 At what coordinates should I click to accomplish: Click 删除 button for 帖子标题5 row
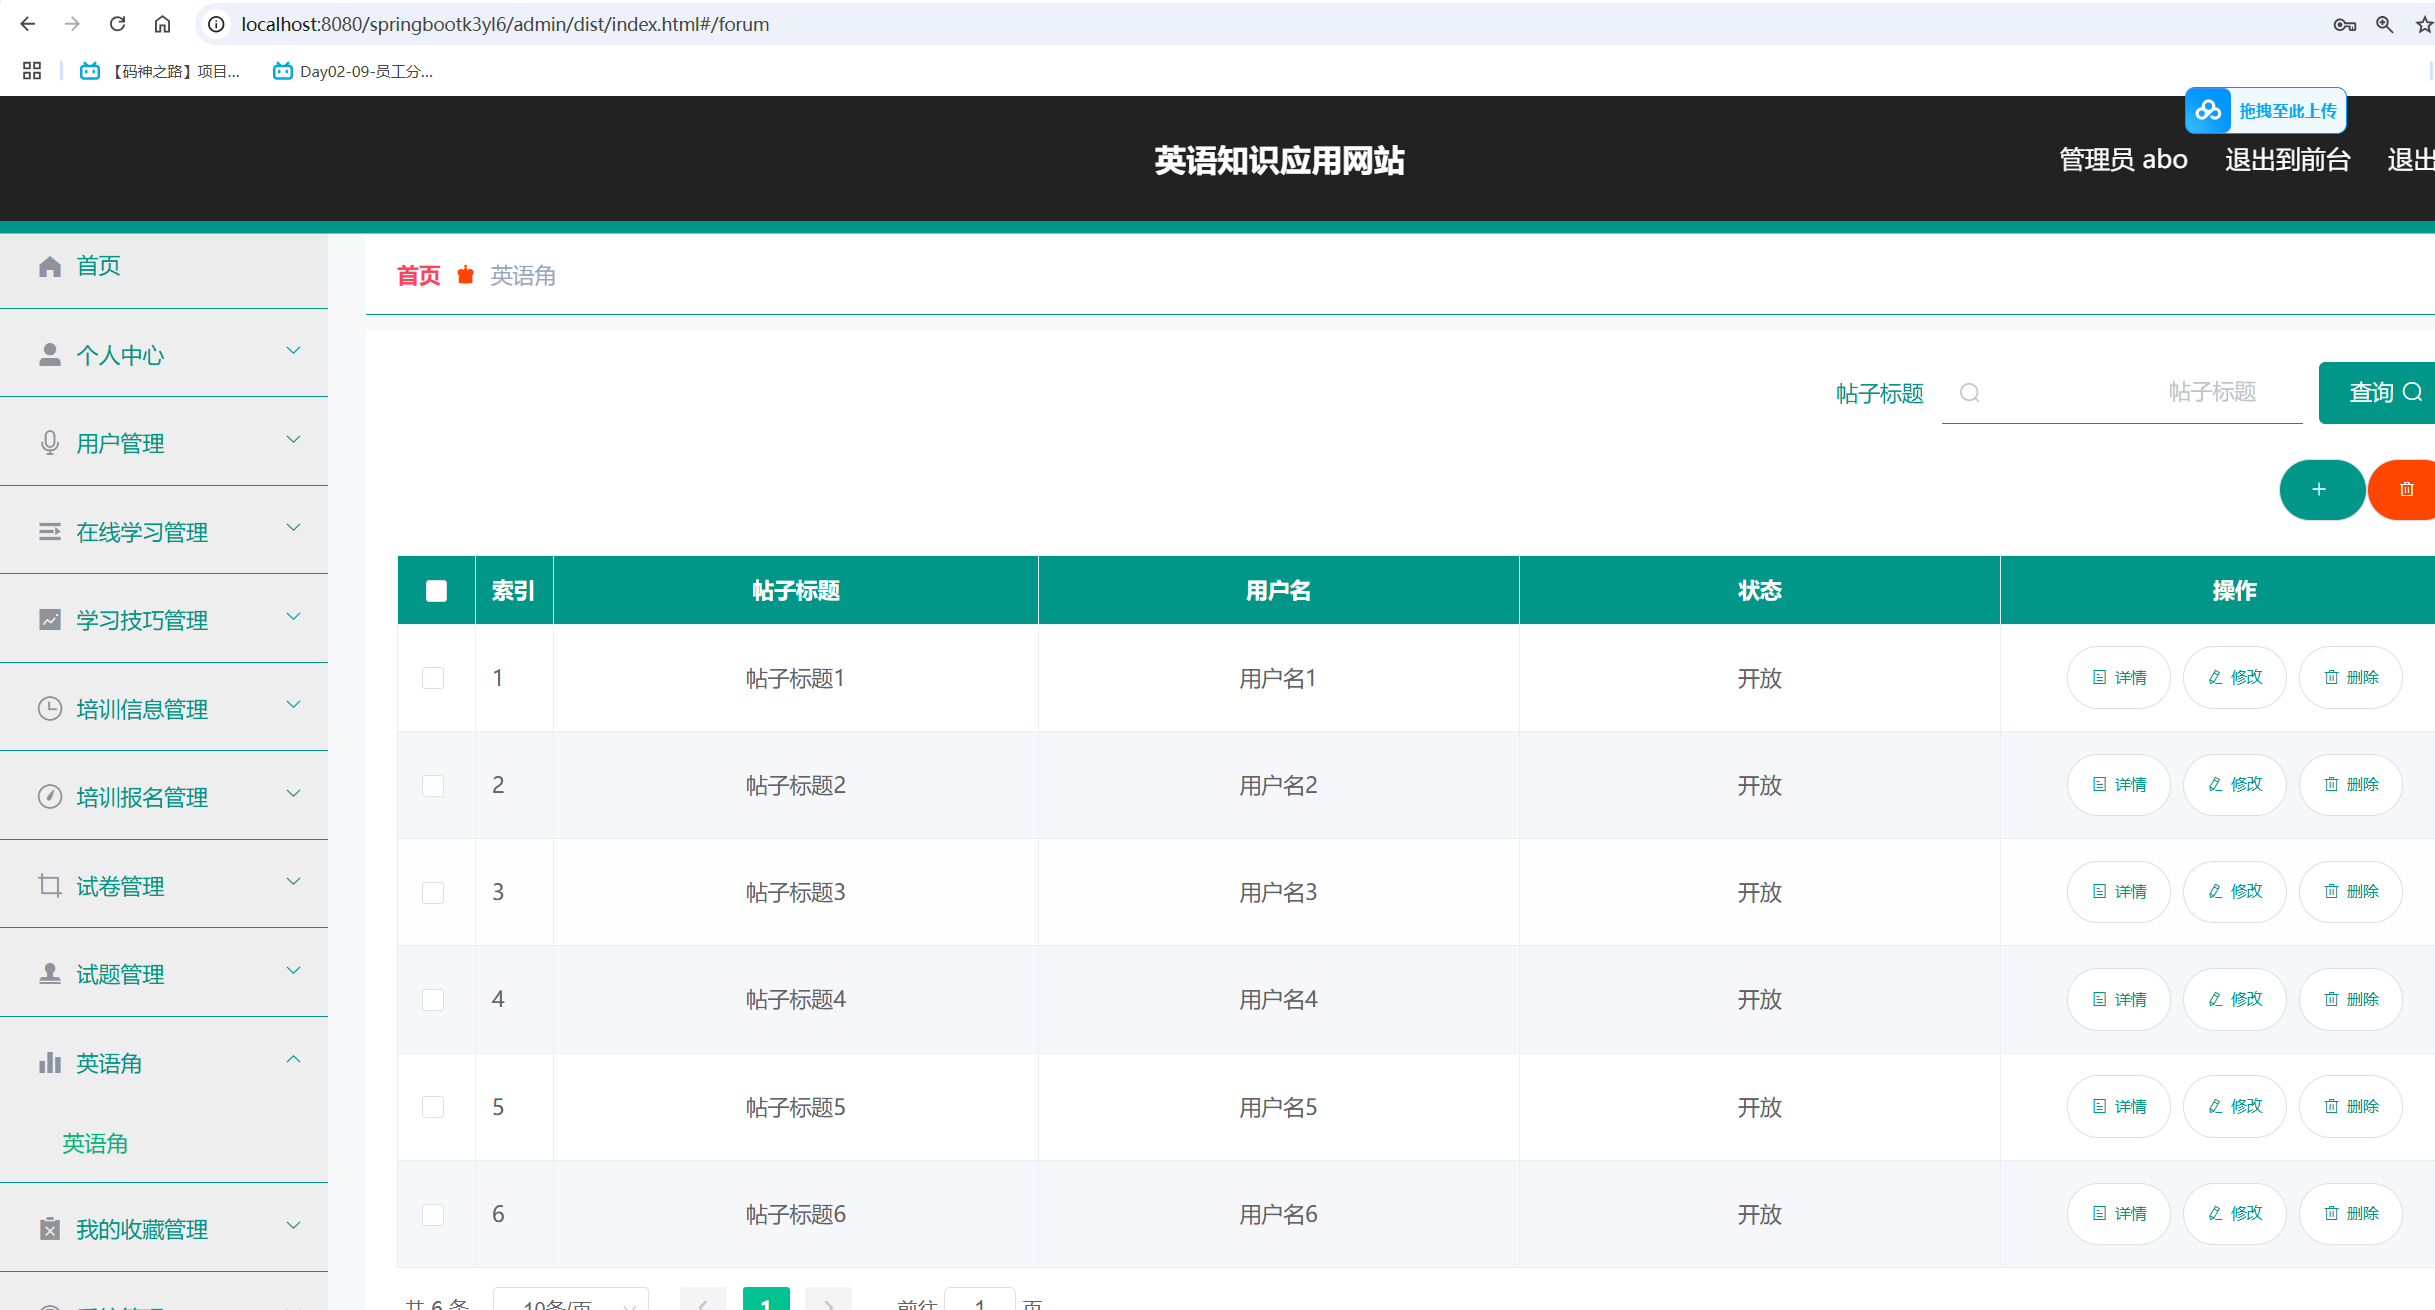pos(2350,1107)
